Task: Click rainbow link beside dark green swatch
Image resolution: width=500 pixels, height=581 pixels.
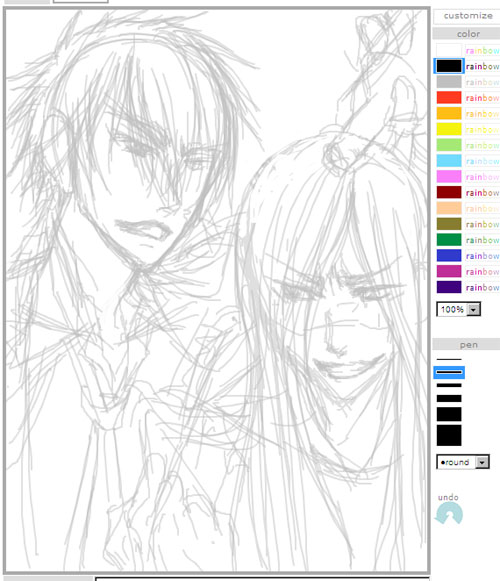Action: coord(483,240)
